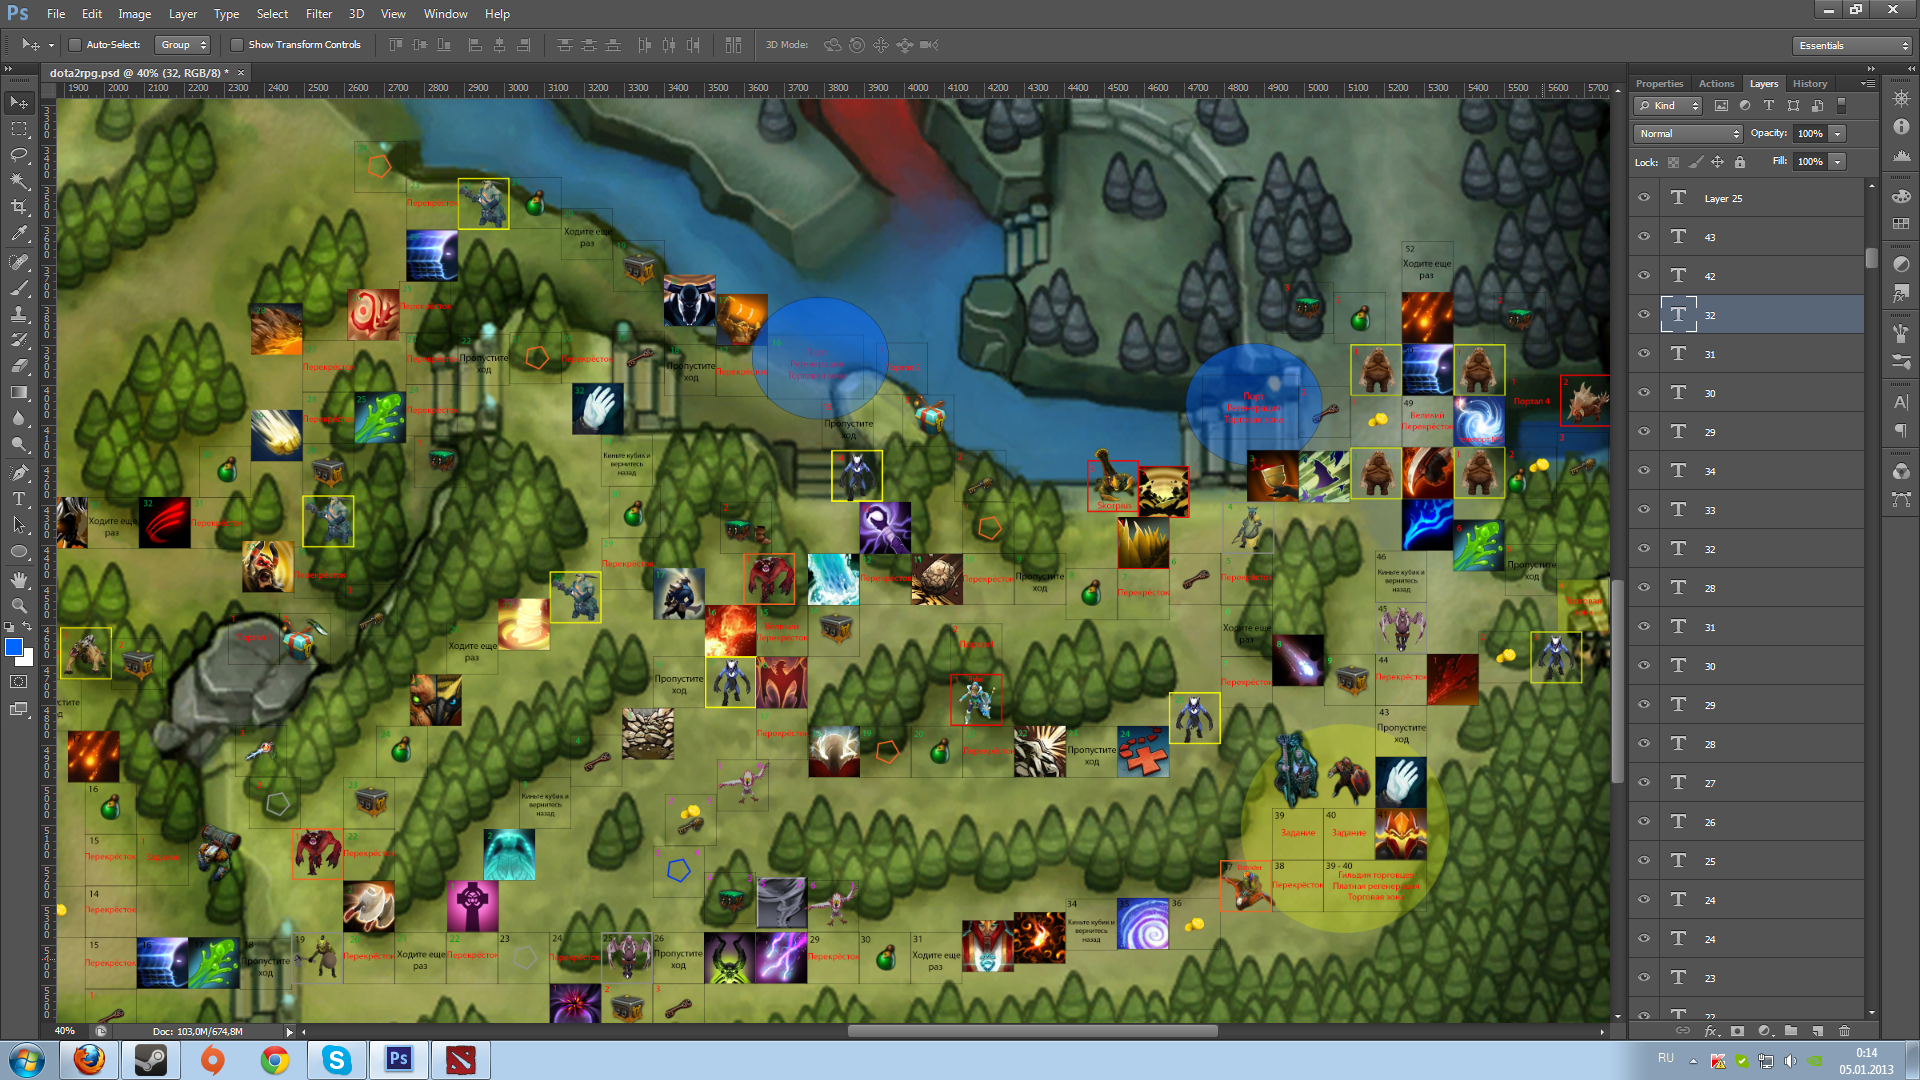Switch to the Properties tab

[1659, 84]
